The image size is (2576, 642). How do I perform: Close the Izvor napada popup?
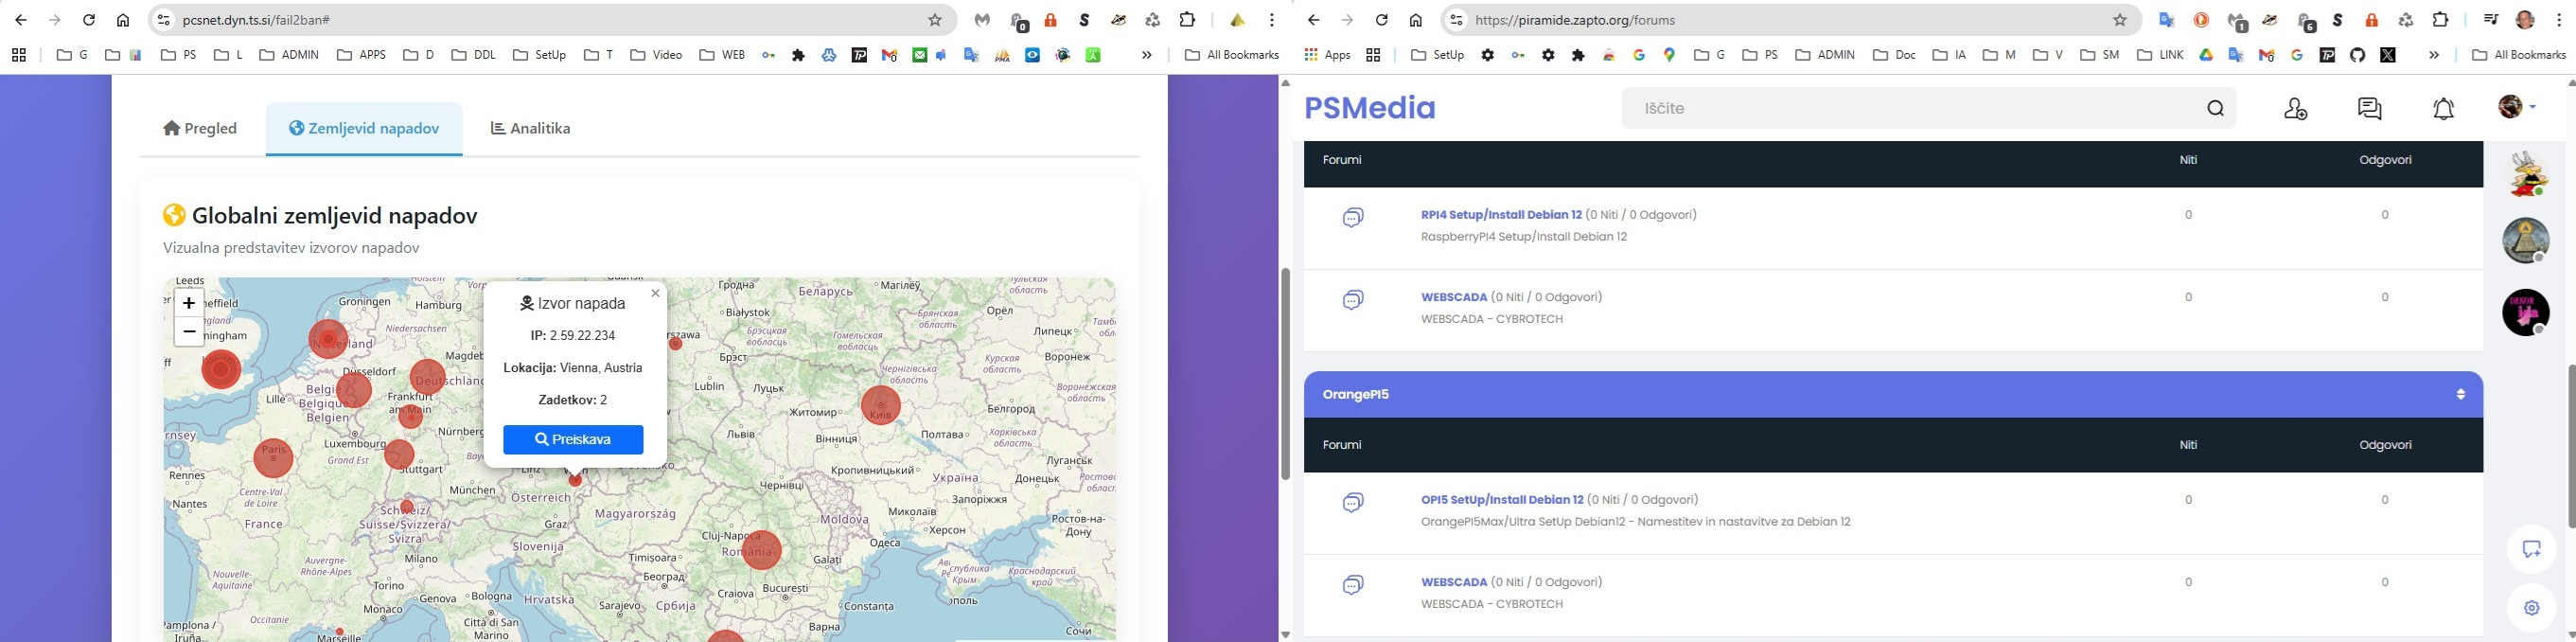coord(655,293)
